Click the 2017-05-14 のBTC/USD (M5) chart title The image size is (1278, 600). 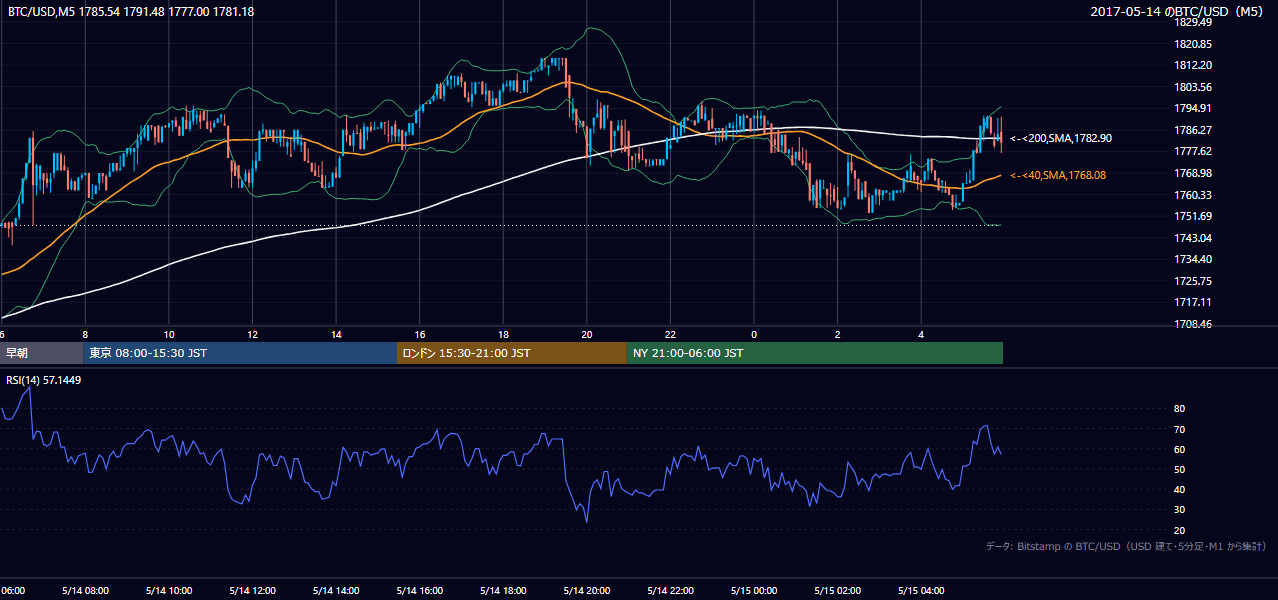[1178, 12]
